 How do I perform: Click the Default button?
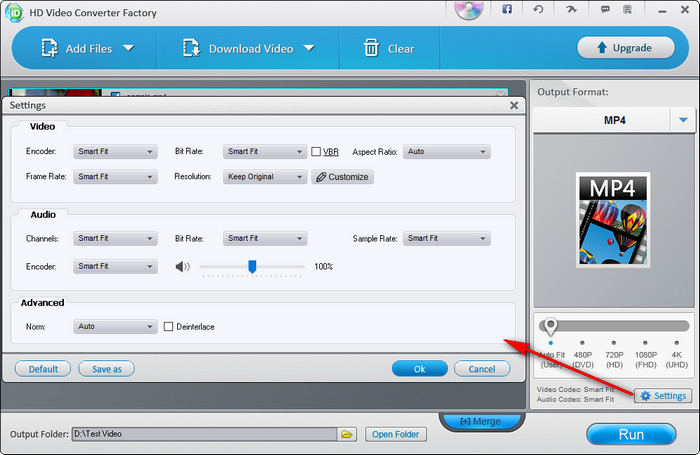click(x=43, y=369)
